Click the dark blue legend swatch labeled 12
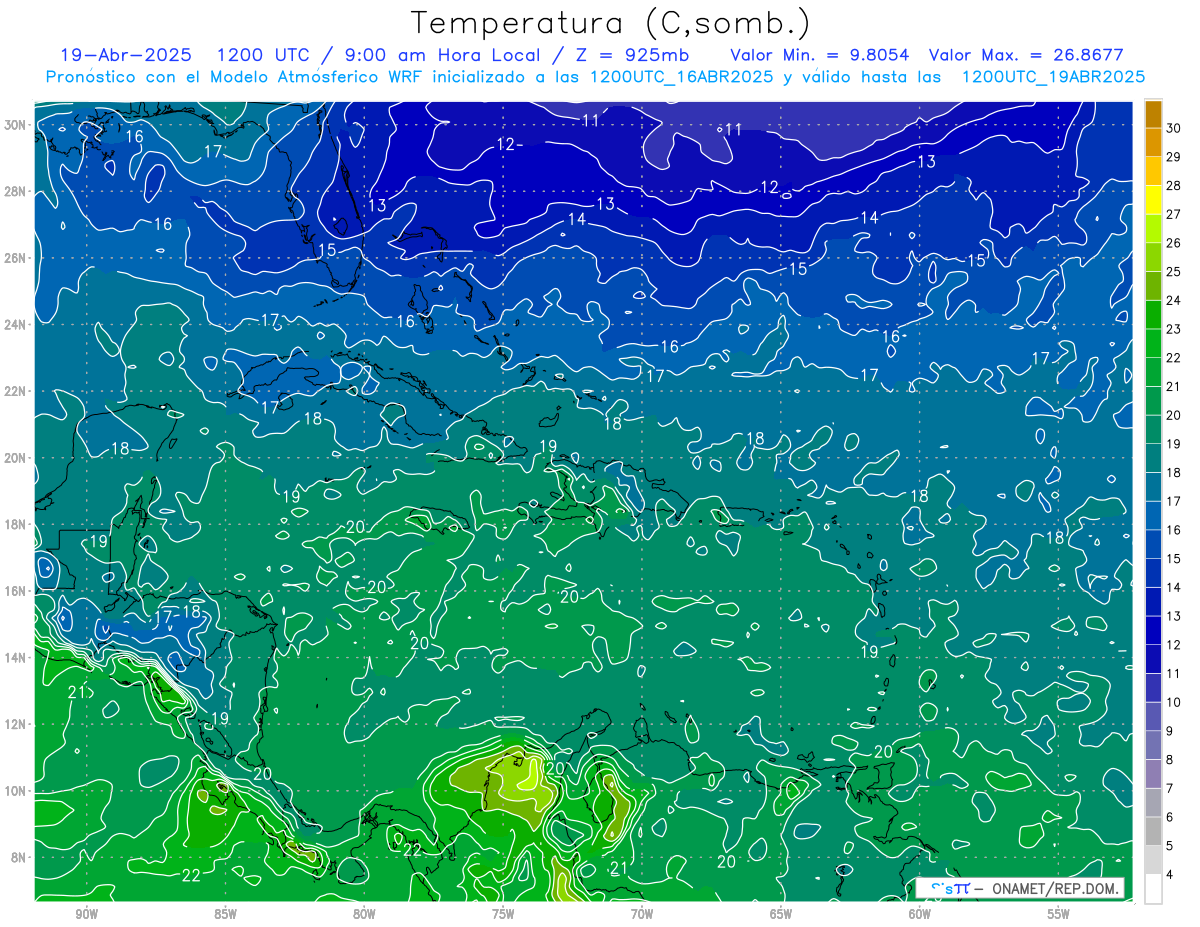This screenshot has width=1200, height=927. click(1153, 630)
